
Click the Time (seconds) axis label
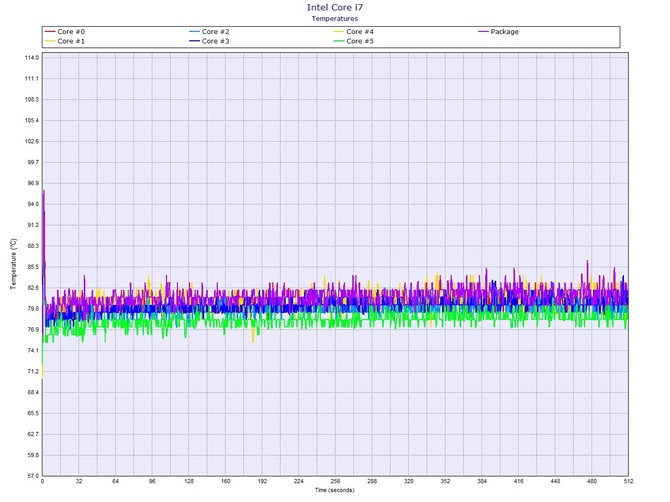click(335, 490)
